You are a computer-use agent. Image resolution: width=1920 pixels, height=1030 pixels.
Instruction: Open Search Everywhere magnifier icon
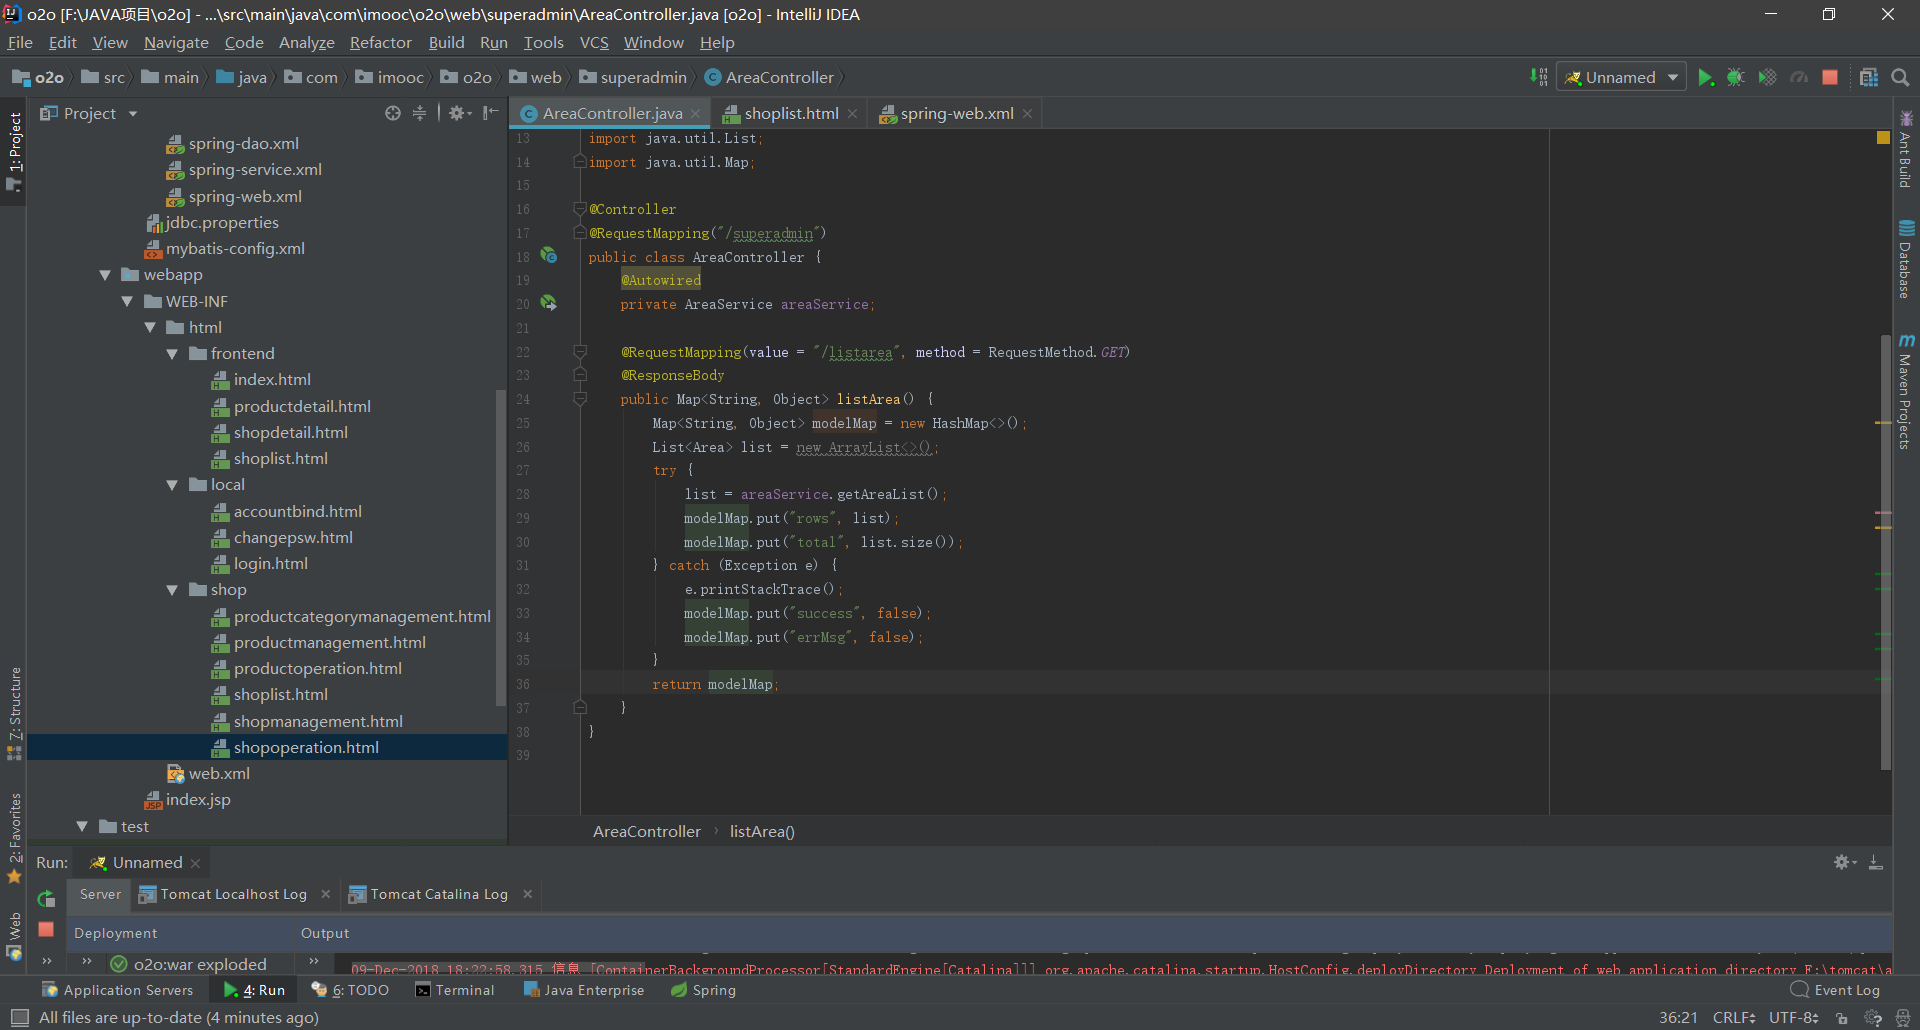point(1900,78)
